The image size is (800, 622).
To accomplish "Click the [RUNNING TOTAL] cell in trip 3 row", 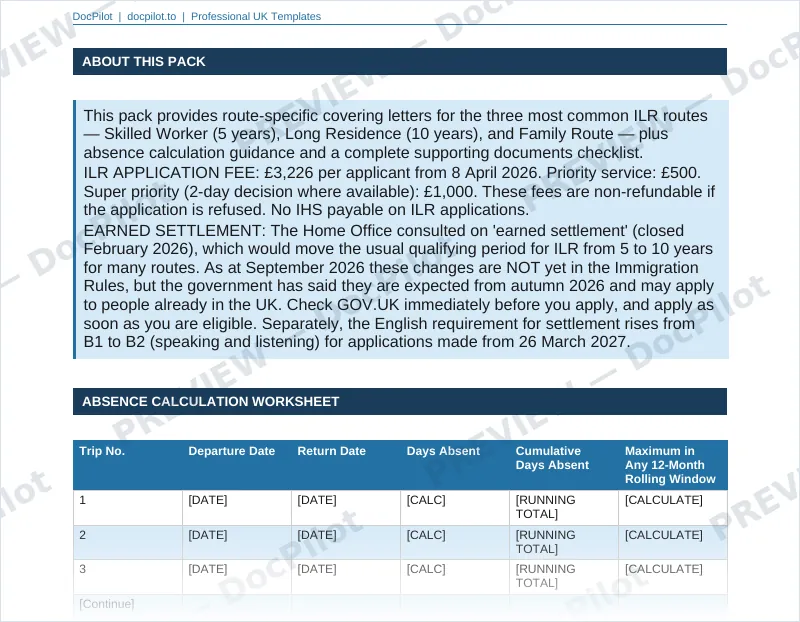I will (564, 577).
